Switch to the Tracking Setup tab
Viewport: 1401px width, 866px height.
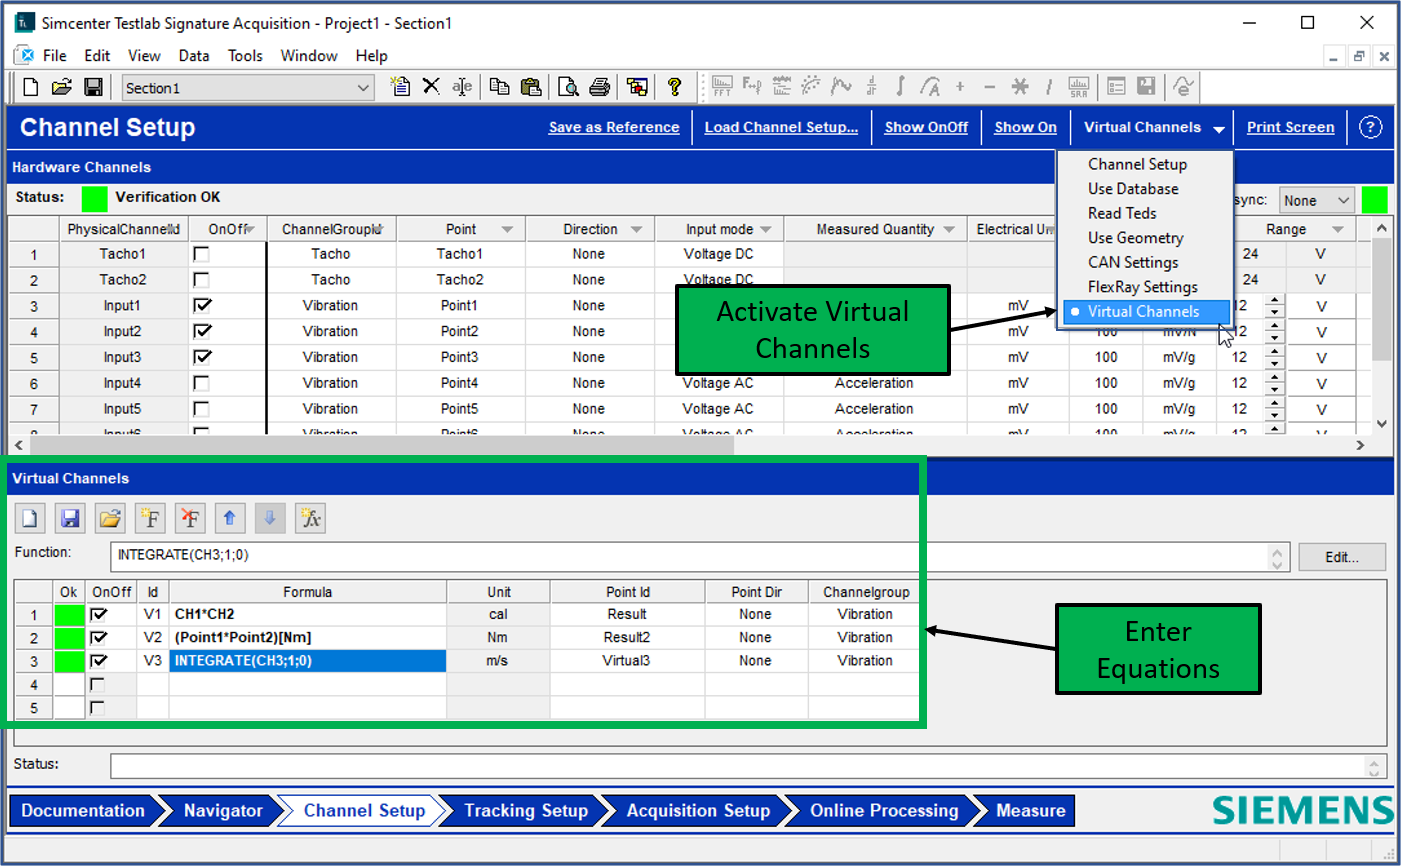point(526,810)
